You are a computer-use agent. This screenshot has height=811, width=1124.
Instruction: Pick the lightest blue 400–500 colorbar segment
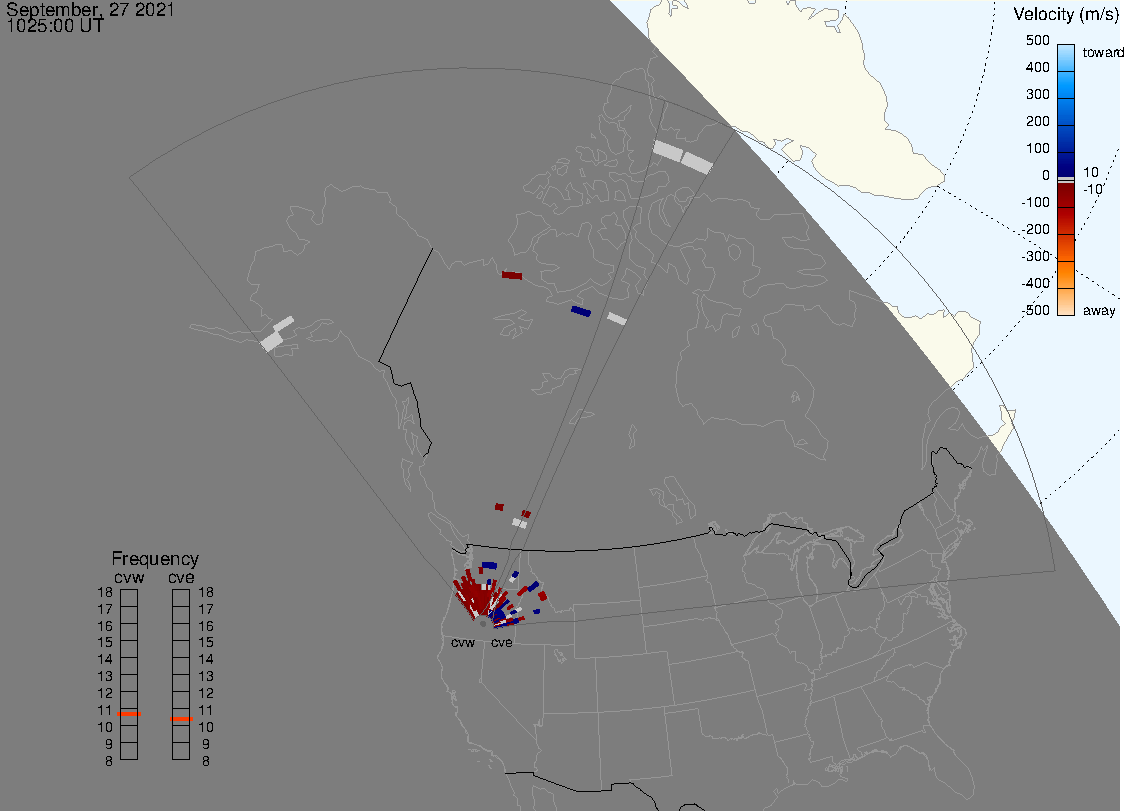pyautogui.click(x=1066, y=58)
